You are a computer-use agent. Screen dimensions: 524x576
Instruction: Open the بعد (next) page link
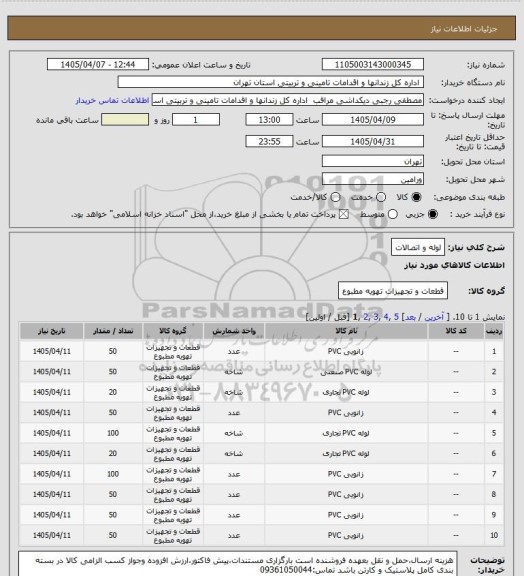(410, 317)
